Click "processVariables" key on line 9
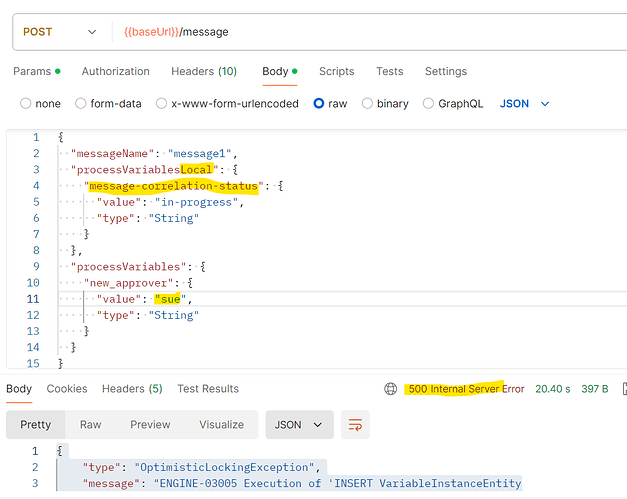The image size is (627, 499). tap(128, 267)
